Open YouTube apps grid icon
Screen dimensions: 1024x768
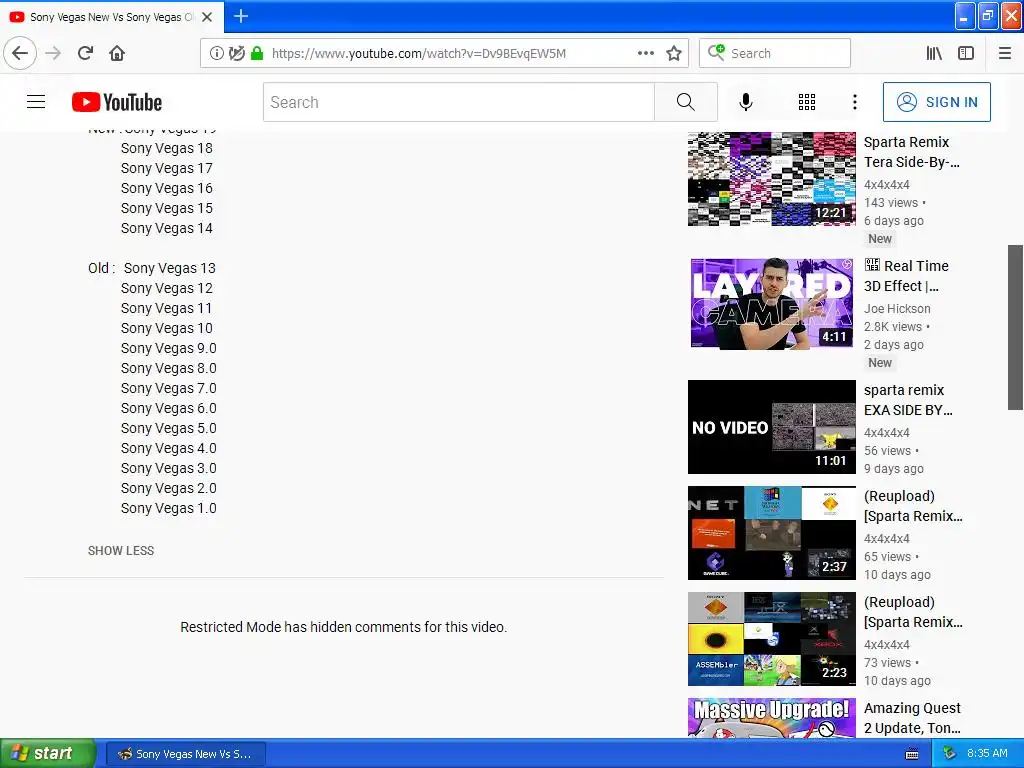click(807, 102)
